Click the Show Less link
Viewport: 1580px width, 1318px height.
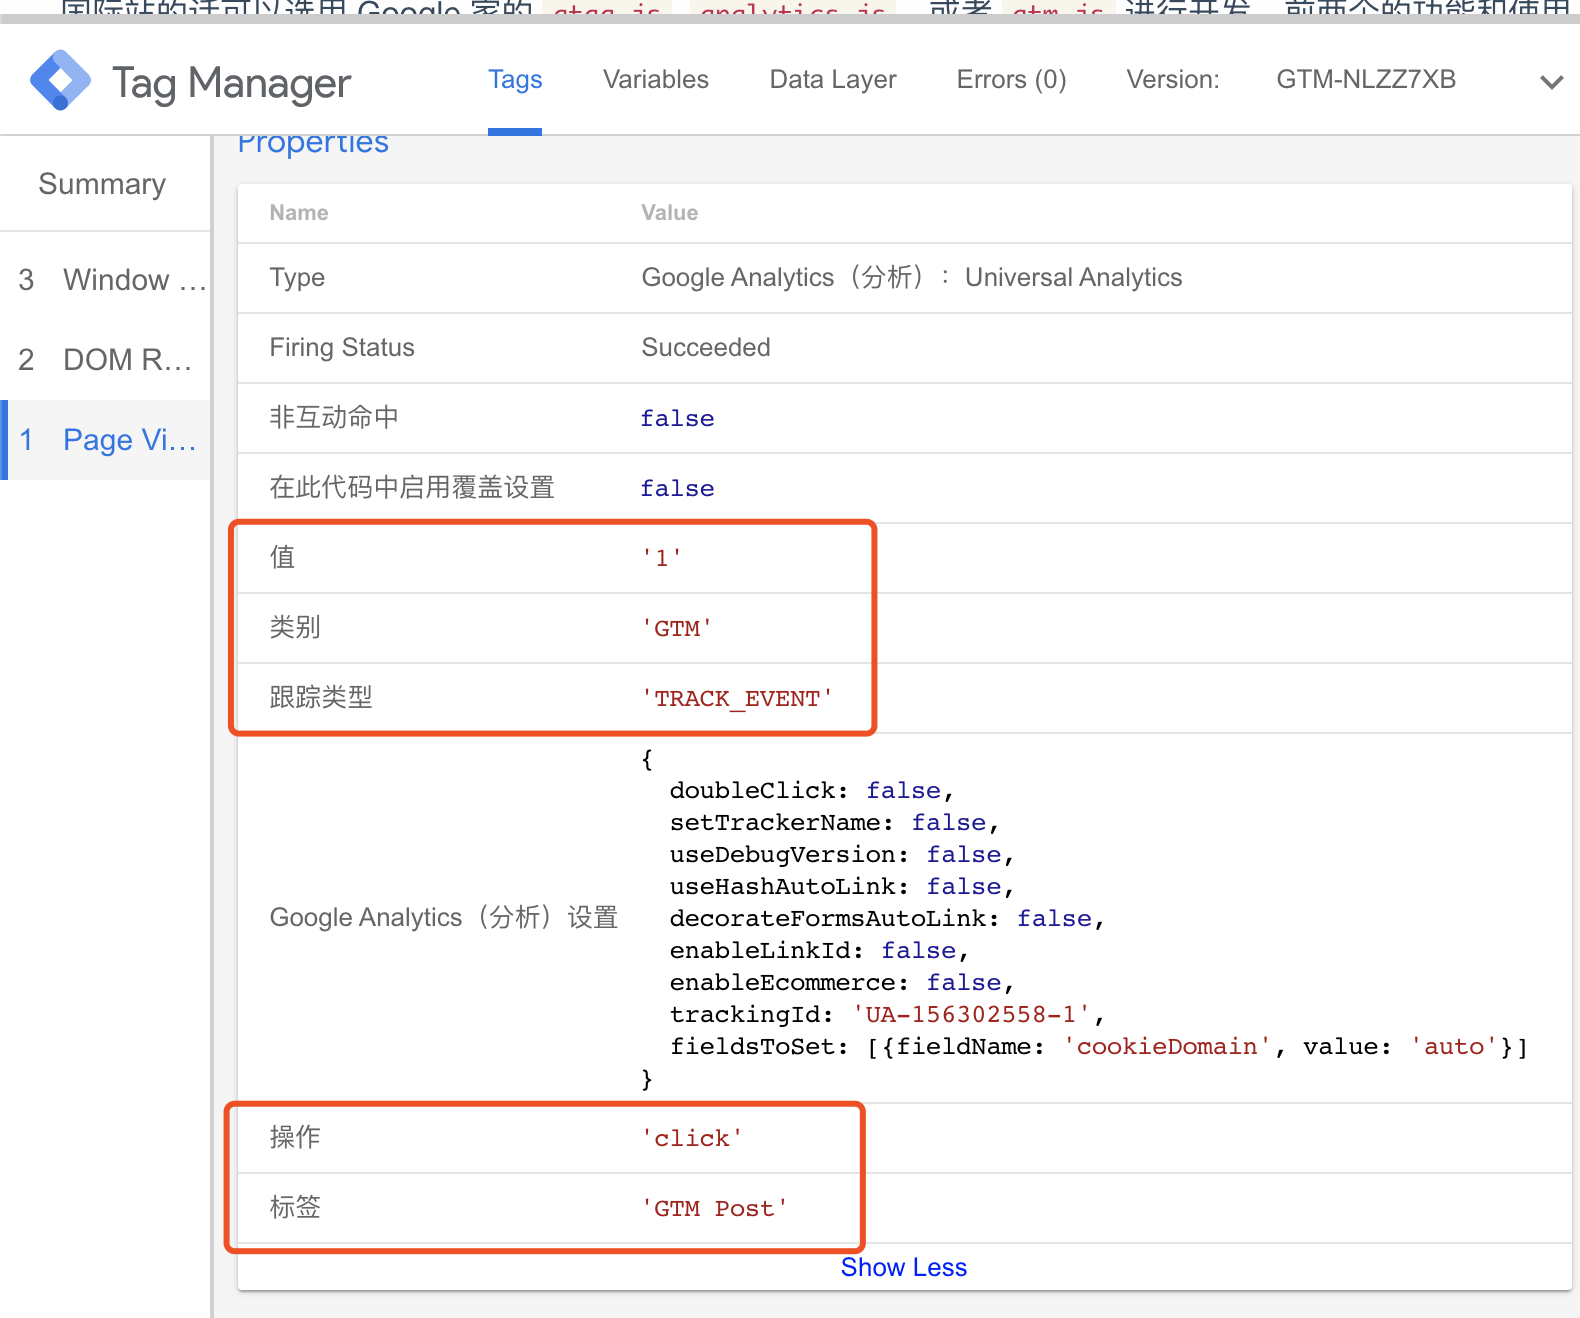904,1267
